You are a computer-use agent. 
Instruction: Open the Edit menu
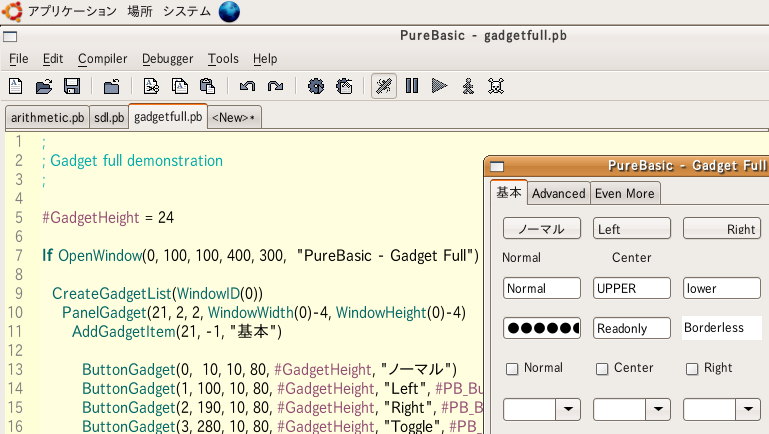53,59
